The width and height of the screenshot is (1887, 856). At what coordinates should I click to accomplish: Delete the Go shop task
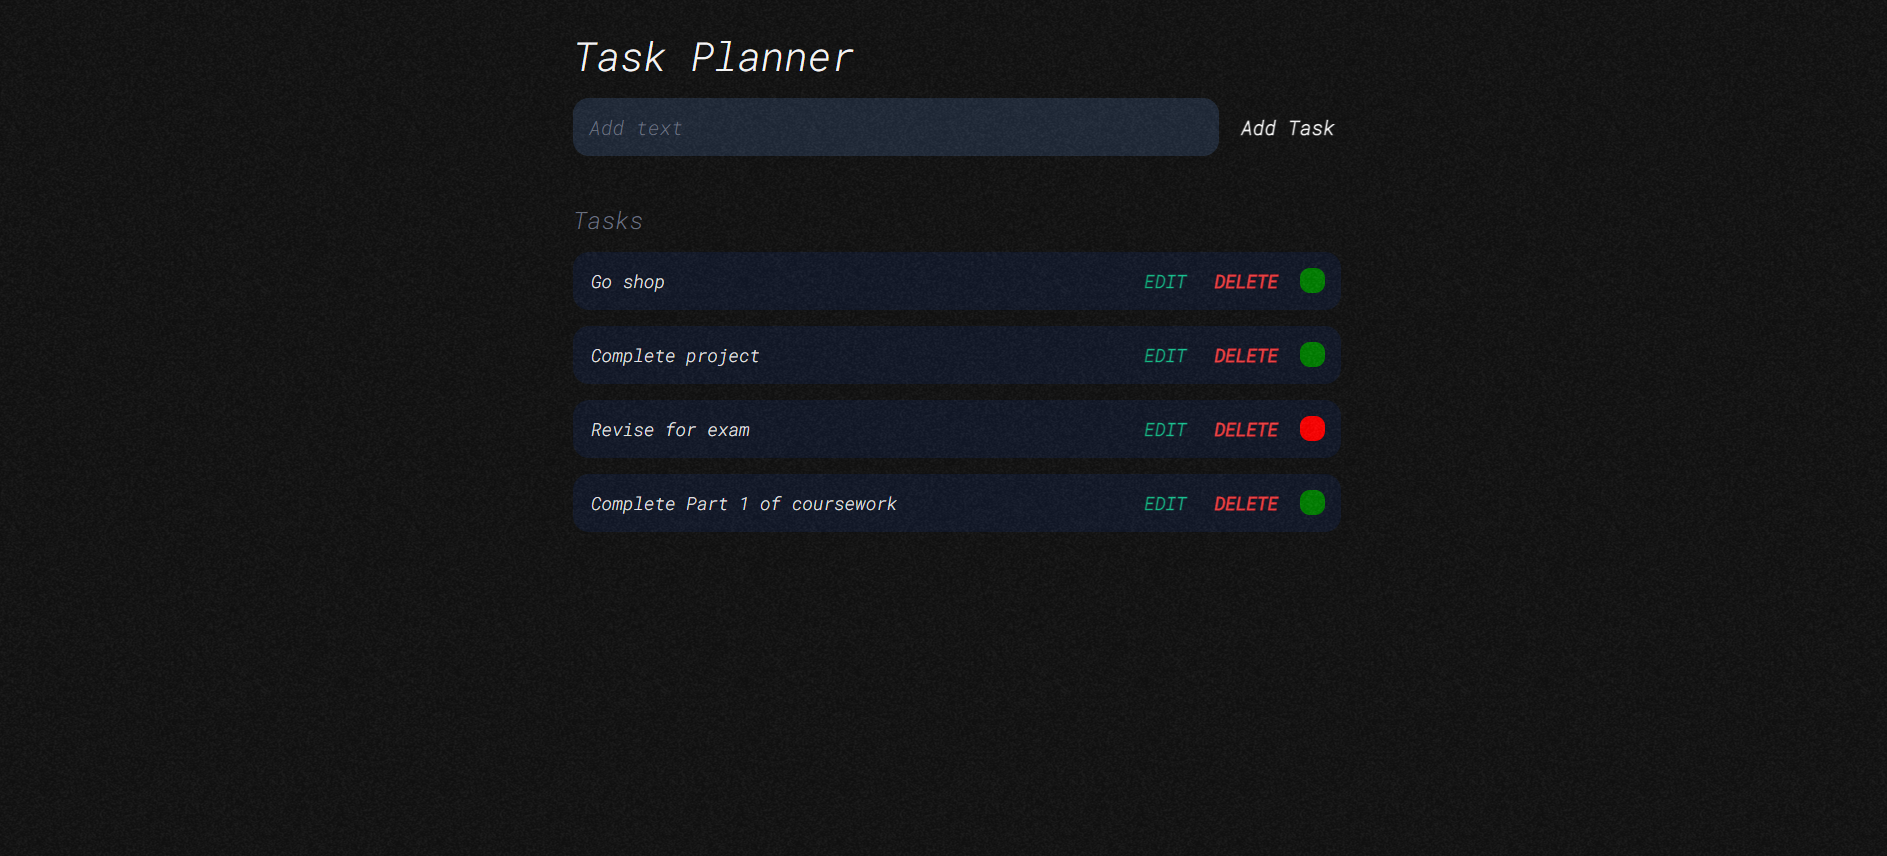(x=1245, y=281)
